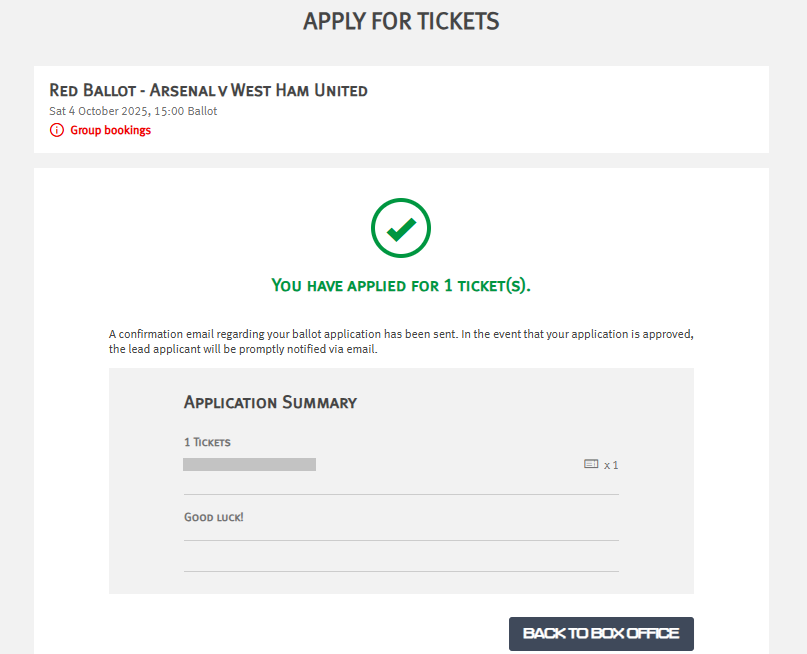Click the 'You have applied for 1 ticket(s)' message
This screenshot has width=807, height=654.
pos(401,286)
